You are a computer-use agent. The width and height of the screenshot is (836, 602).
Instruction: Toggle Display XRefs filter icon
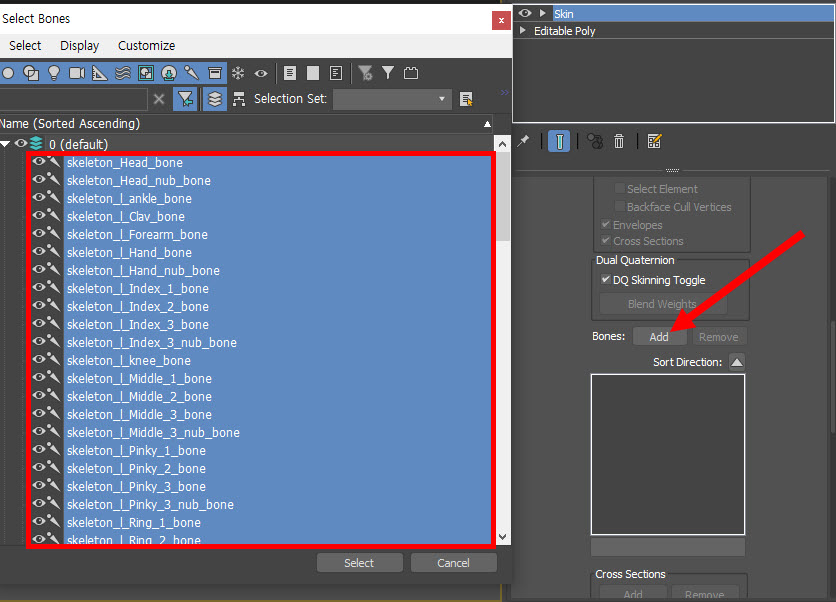click(x=168, y=73)
